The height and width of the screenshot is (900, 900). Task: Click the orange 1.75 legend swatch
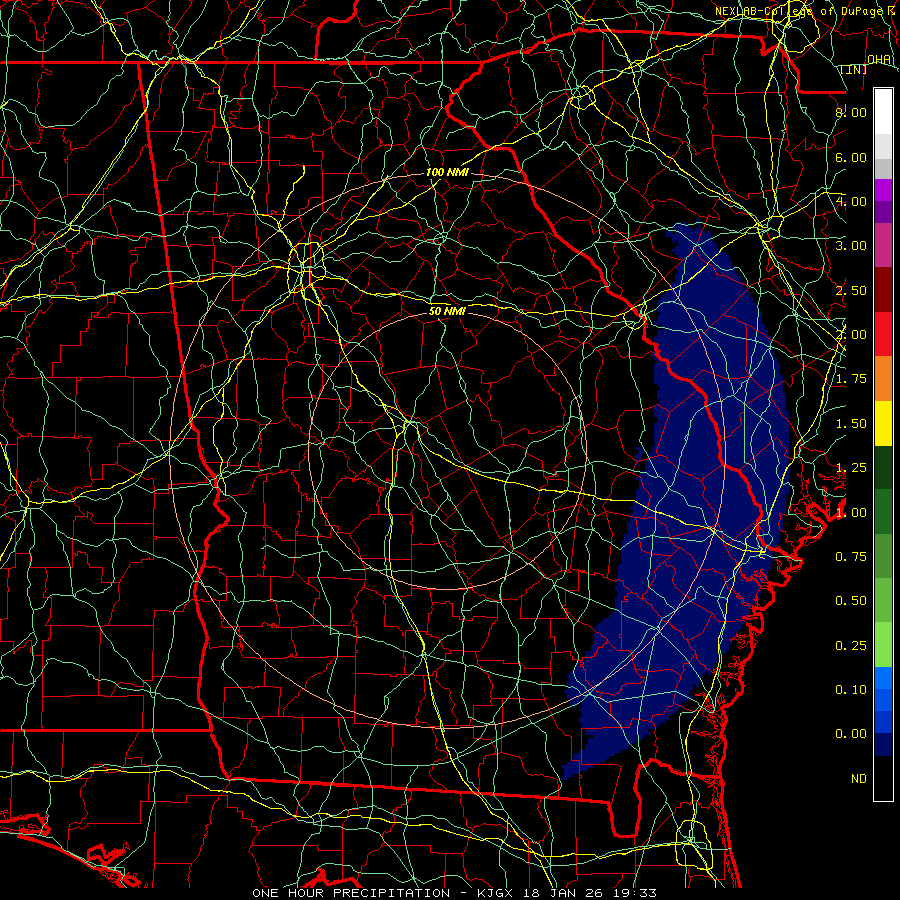tap(883, 378)
